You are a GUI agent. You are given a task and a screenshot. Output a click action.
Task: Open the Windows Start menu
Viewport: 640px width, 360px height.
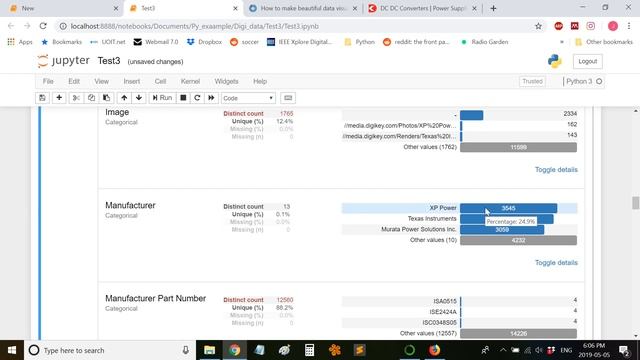point(12,350)
